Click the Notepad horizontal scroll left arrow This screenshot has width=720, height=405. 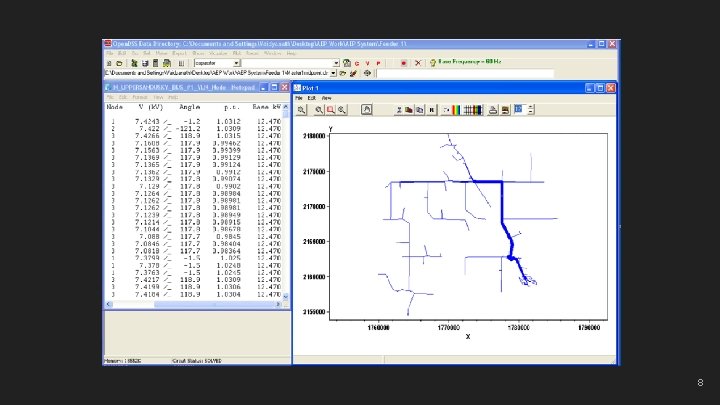coord(109,304)
